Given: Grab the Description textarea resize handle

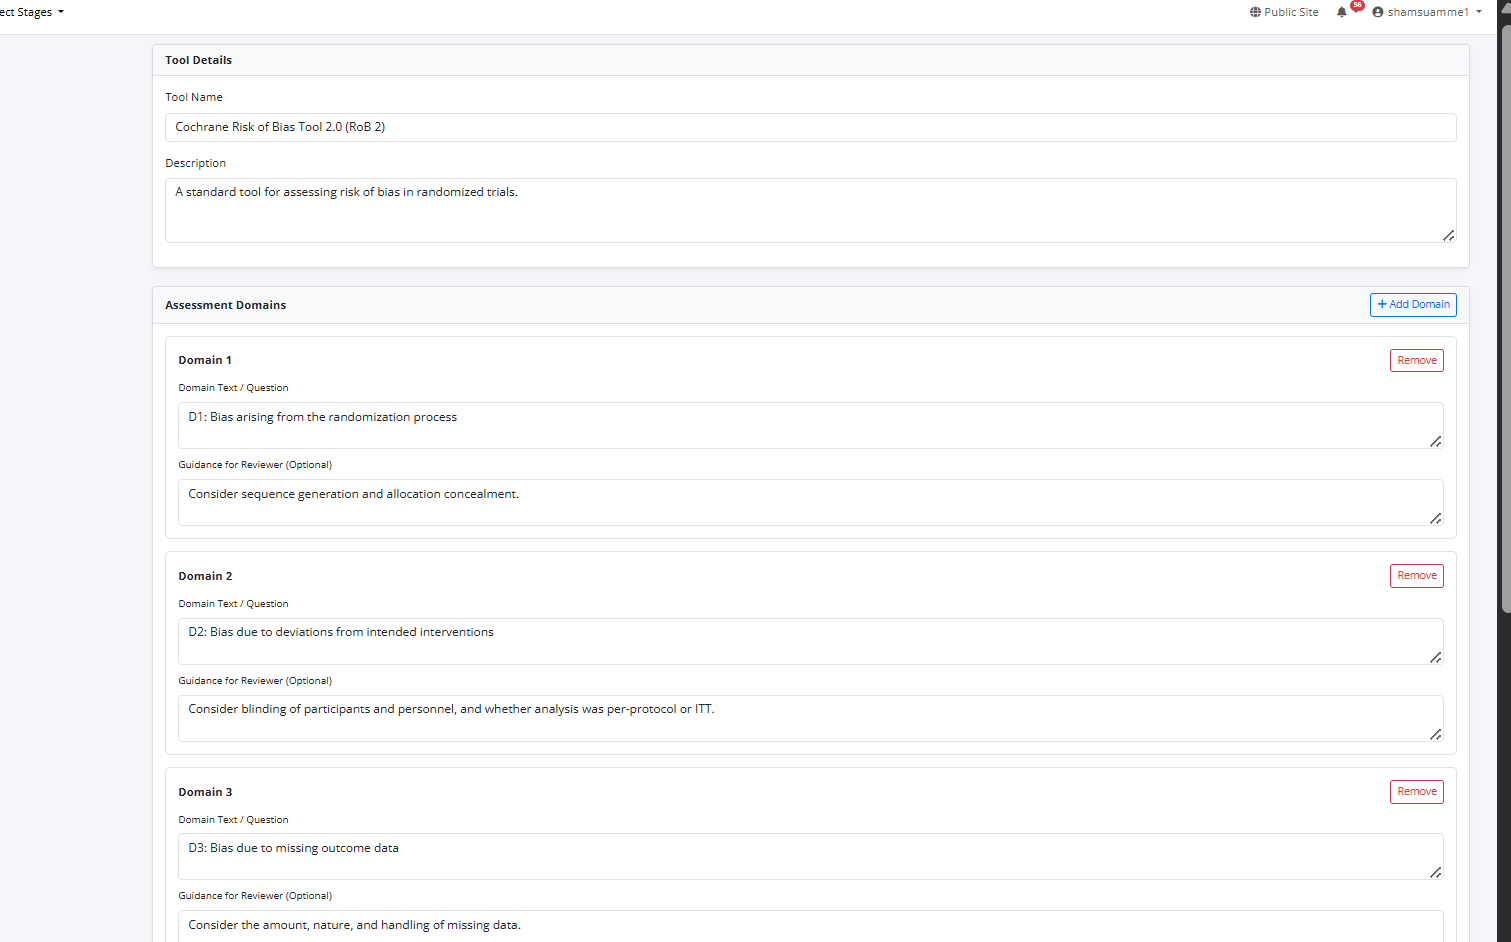Looking at the screenshot, I should point(1448,235).
